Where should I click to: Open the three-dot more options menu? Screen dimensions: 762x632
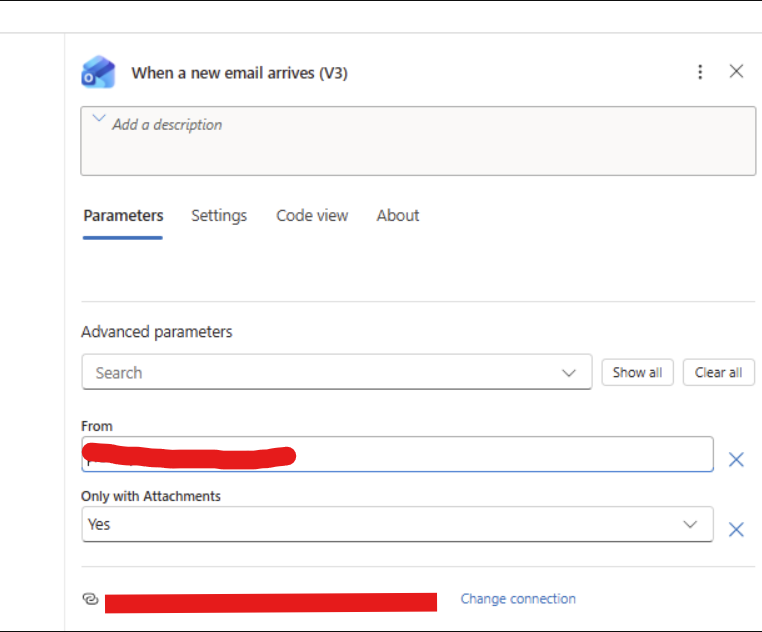[700, 72]
